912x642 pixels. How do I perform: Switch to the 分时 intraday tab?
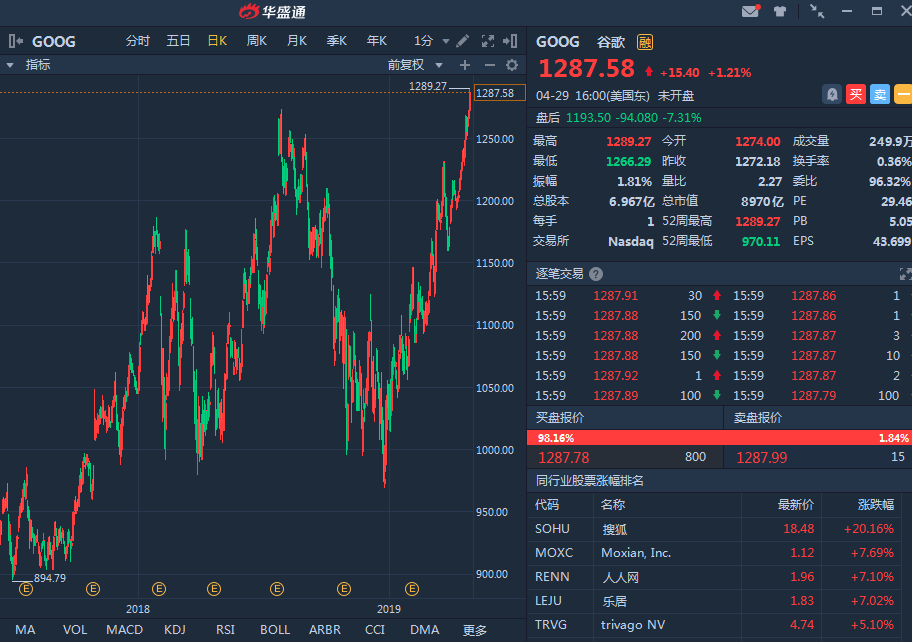[138, 41]
